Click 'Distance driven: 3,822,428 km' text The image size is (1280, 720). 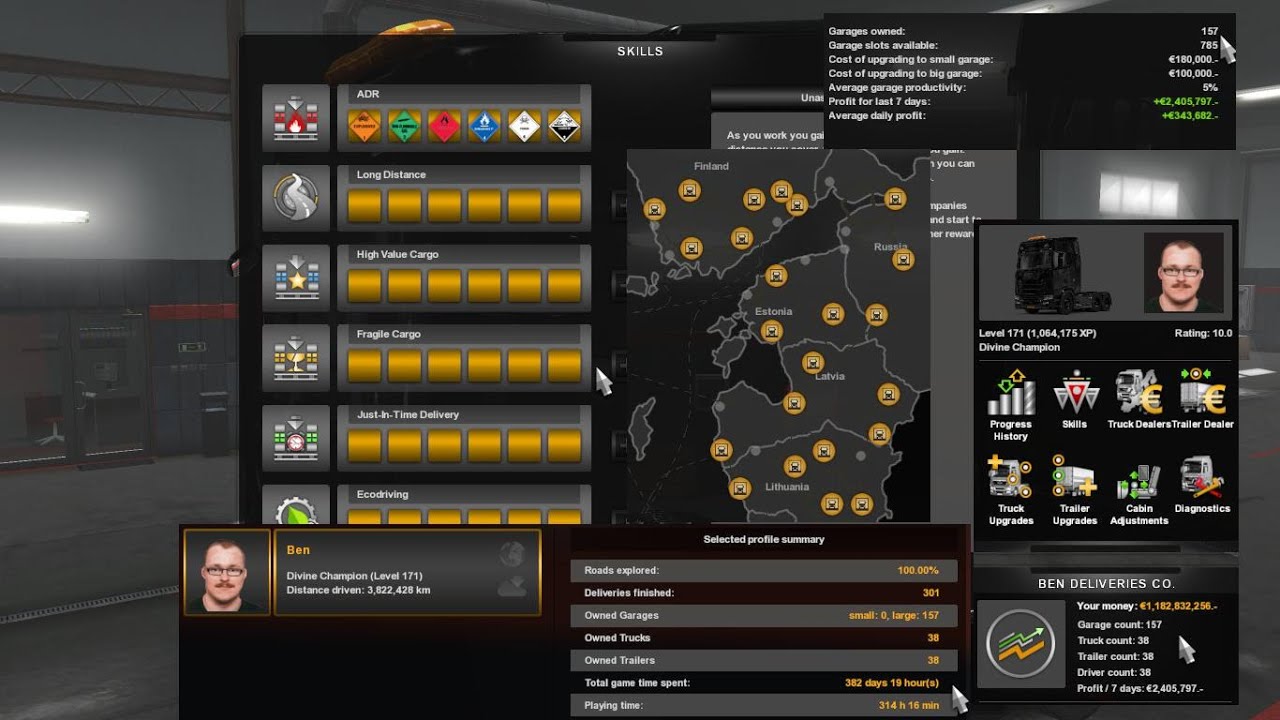360,590
